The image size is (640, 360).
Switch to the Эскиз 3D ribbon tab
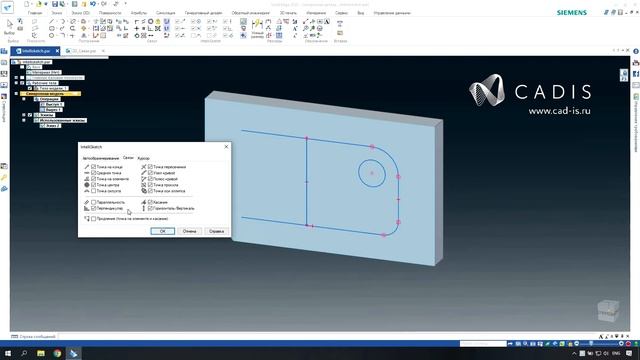[80, 13]
